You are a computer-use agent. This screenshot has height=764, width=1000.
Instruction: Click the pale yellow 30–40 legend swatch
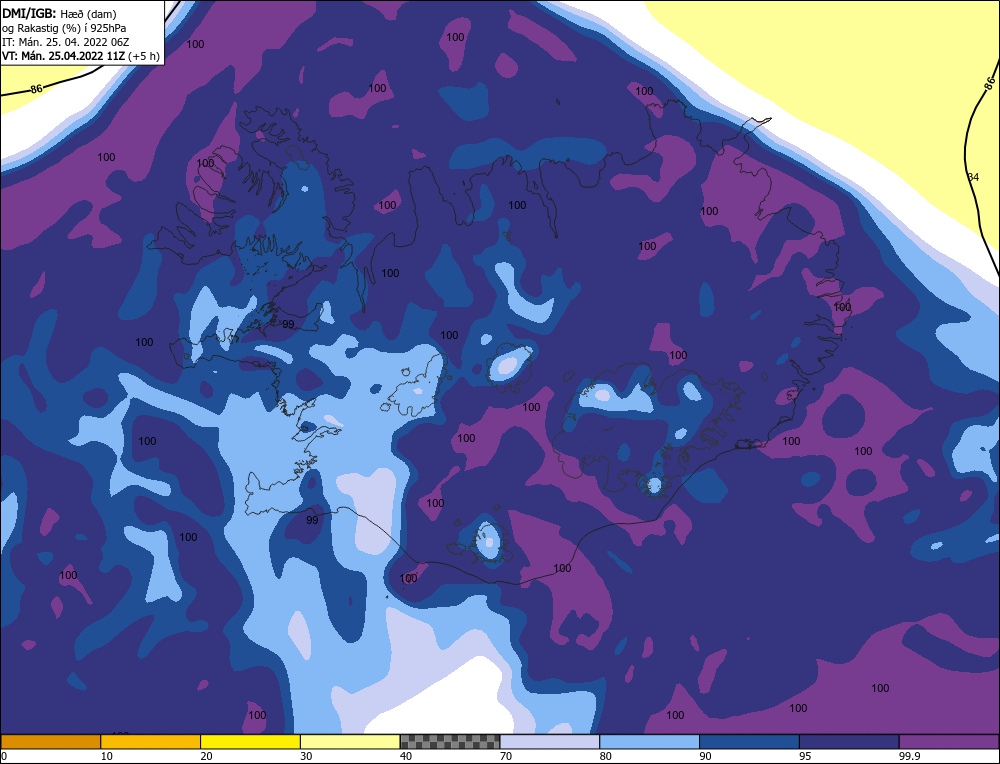(350, 742)
